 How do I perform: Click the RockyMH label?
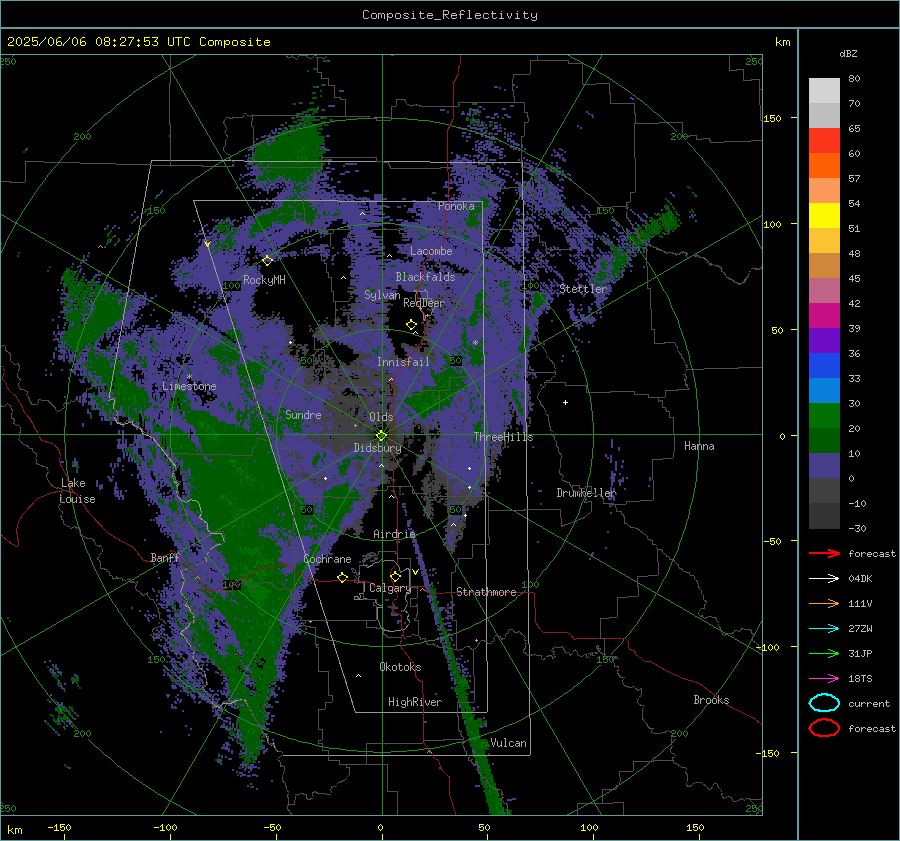[x=264, y=280]
